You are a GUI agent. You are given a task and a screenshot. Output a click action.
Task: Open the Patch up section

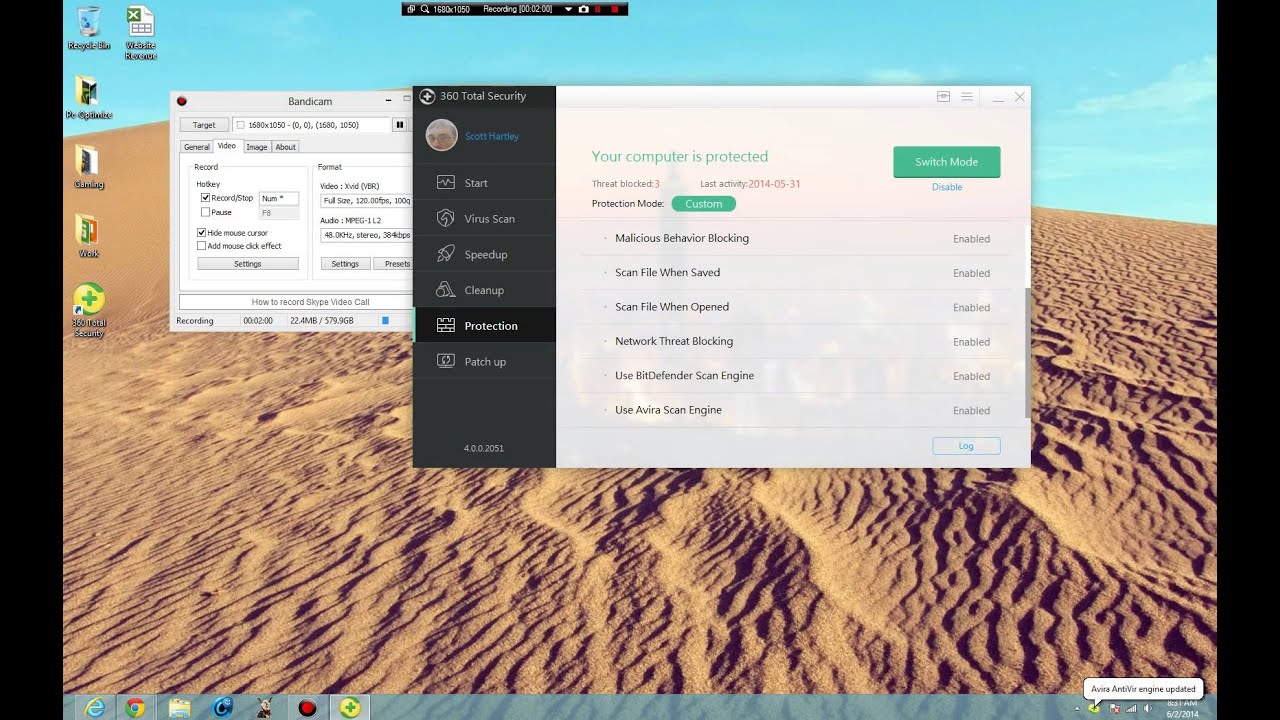pos(484,362)
